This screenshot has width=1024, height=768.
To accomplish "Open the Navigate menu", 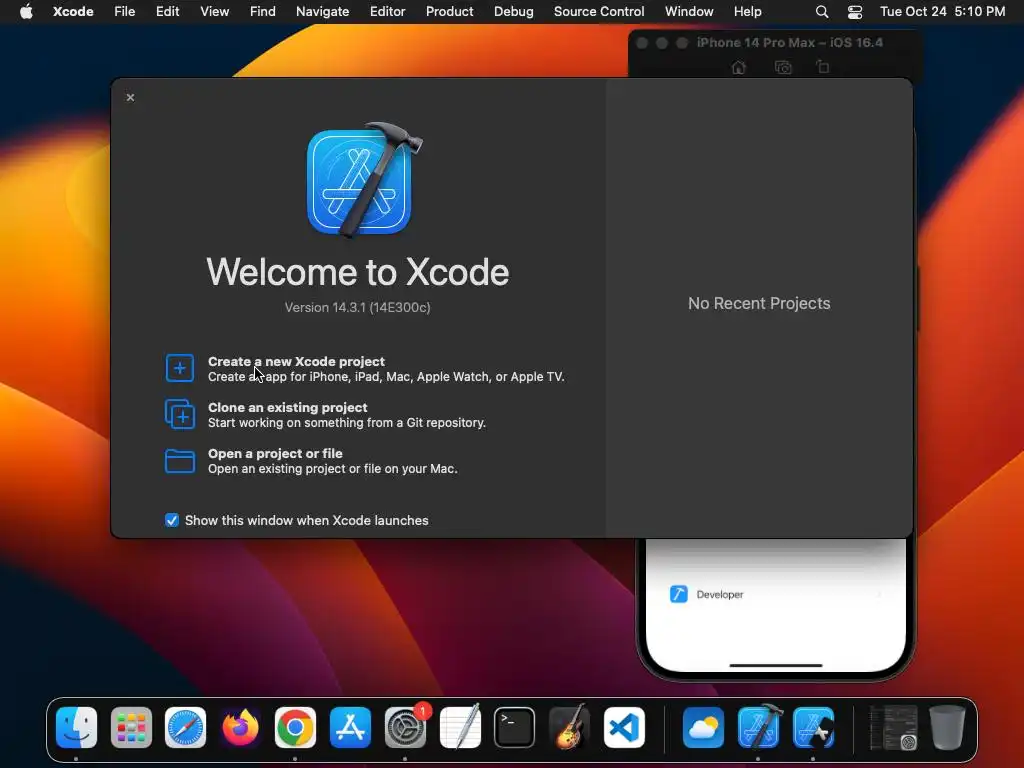I will 323,12.
